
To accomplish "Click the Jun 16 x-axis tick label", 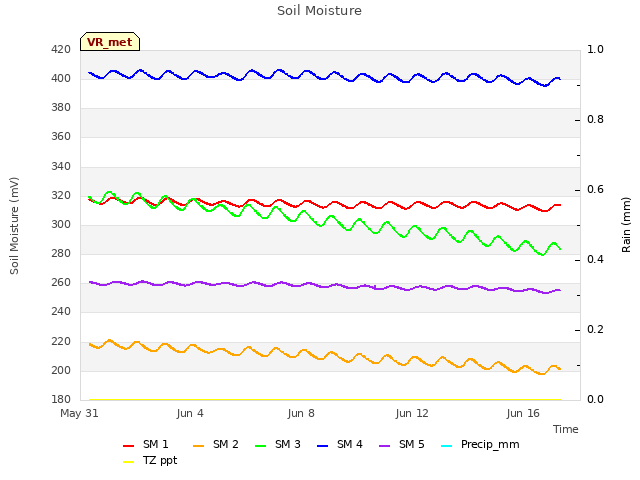I will click(523, 413).
